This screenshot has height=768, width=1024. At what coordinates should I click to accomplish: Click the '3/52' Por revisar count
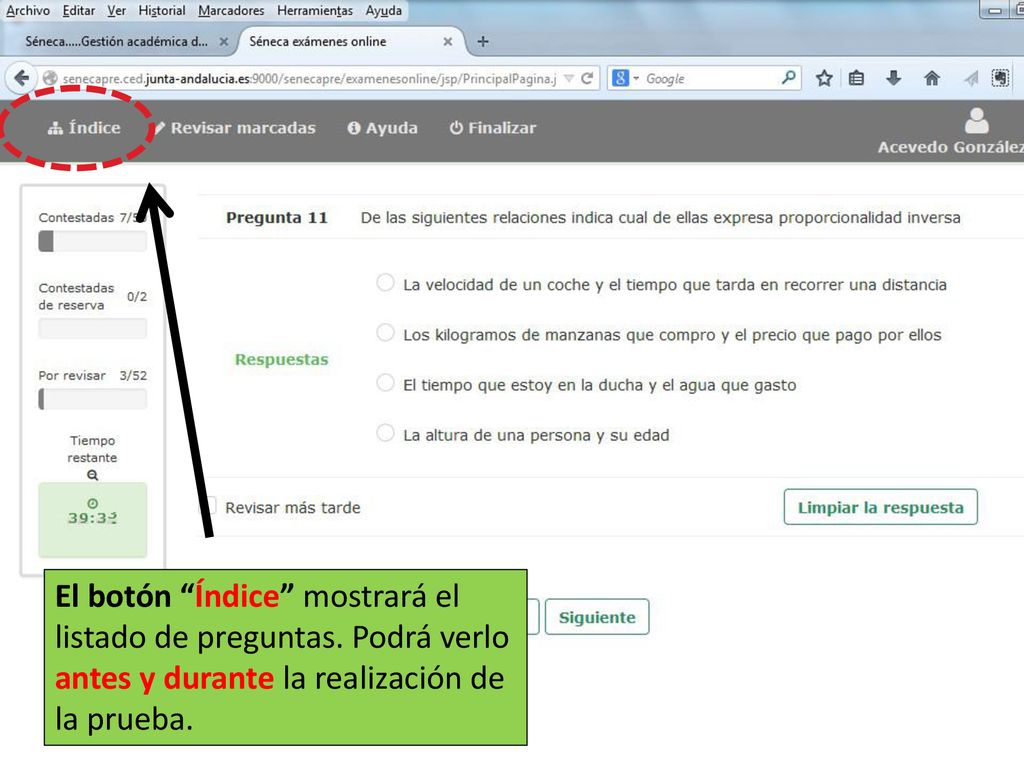133,375
